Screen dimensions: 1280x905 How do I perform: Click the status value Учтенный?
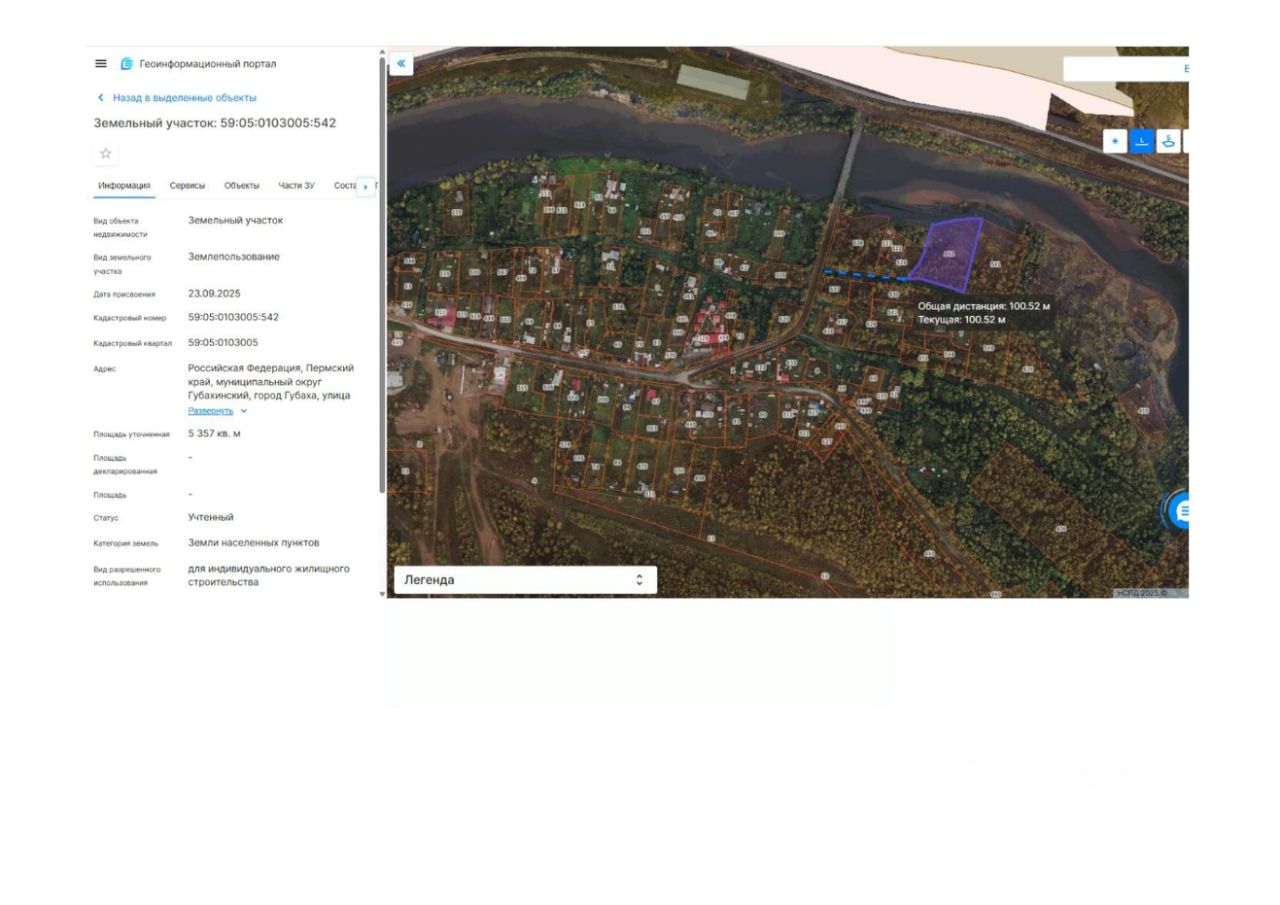(211, 517)
